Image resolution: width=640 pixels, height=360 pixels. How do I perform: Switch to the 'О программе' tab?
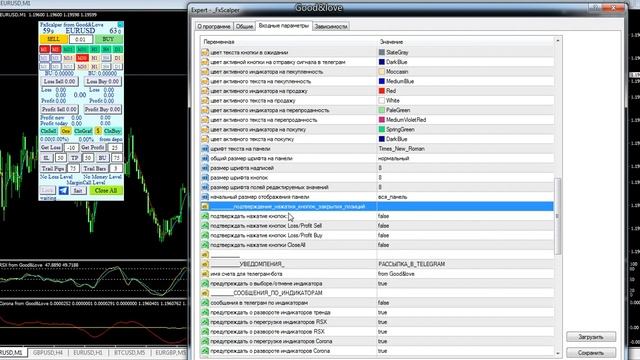[213, 27]
